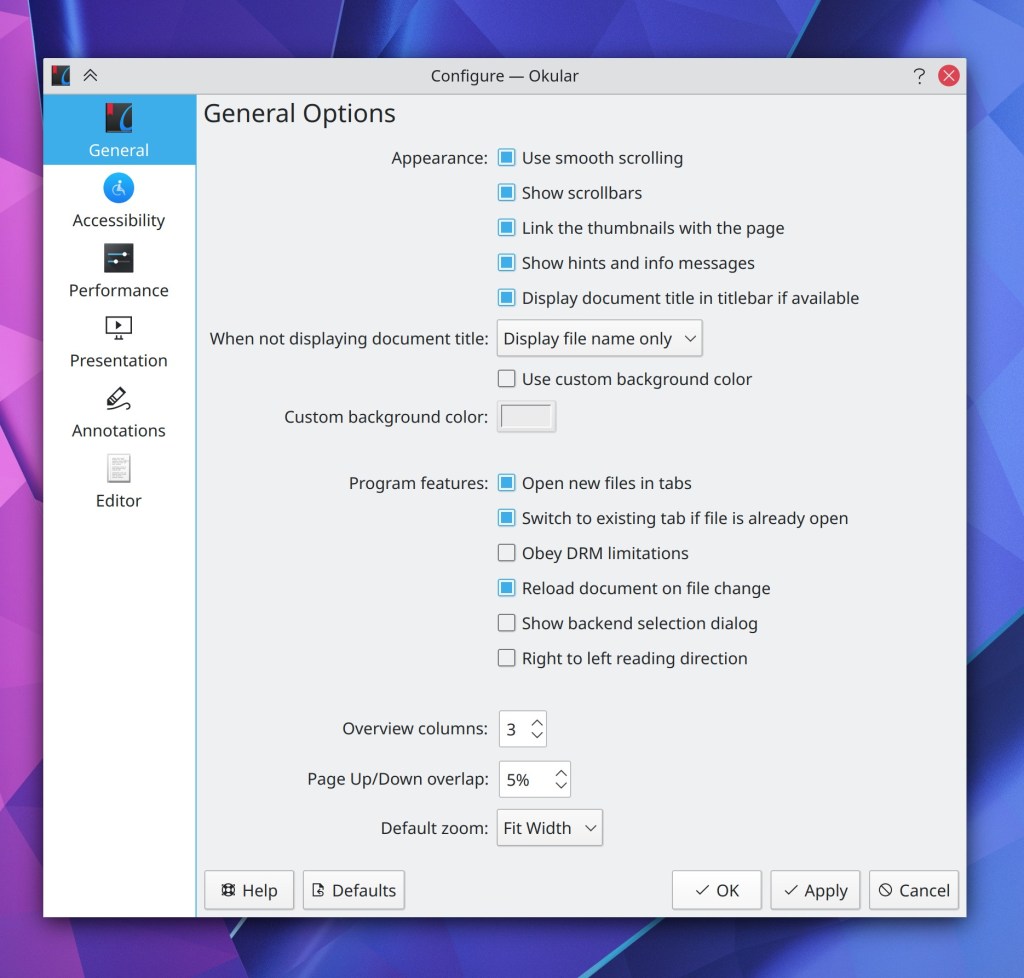The width and height of the screenshot is (1024, 978).
Task: Enable Right to left reading direction
Action: pyautogui.click(x=507, y=658)
